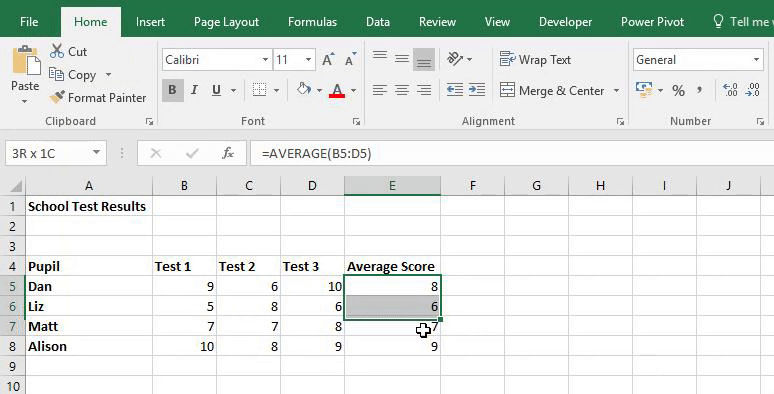Toggle Wrap Text for selected cells

[x=535, y=60]
